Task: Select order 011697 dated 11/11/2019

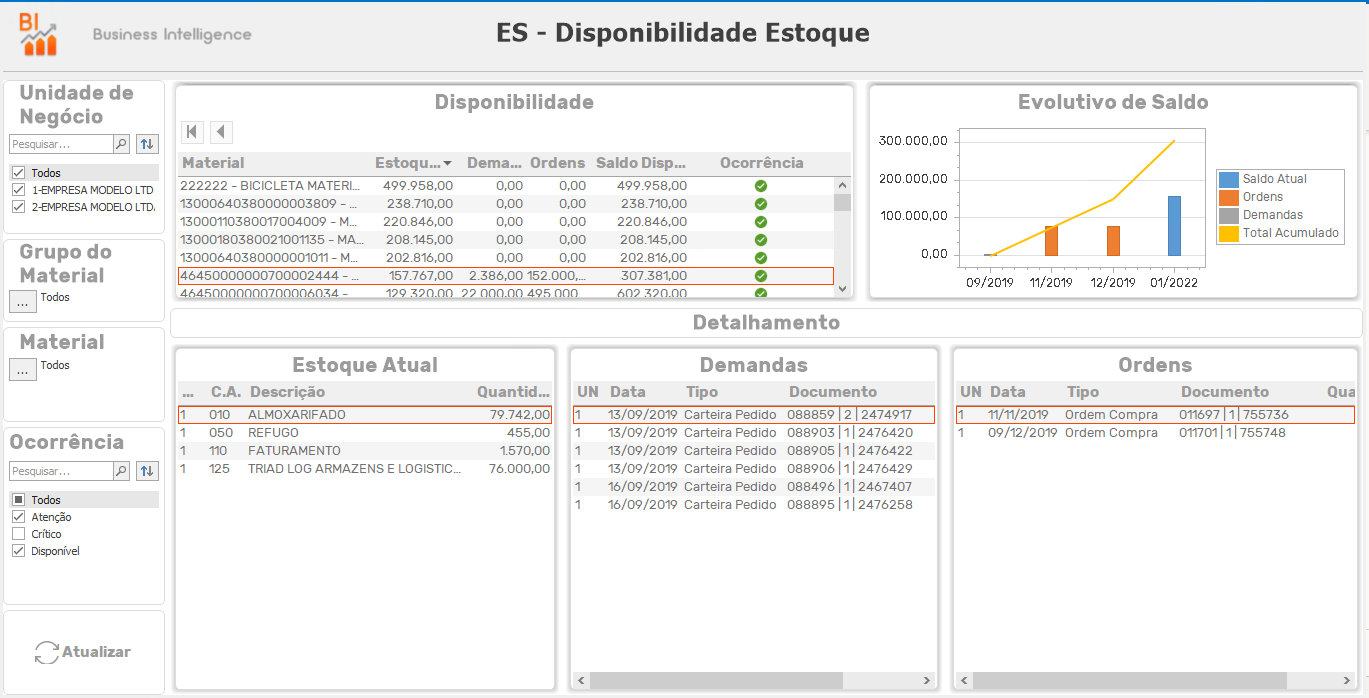Action: [1156, 415]
